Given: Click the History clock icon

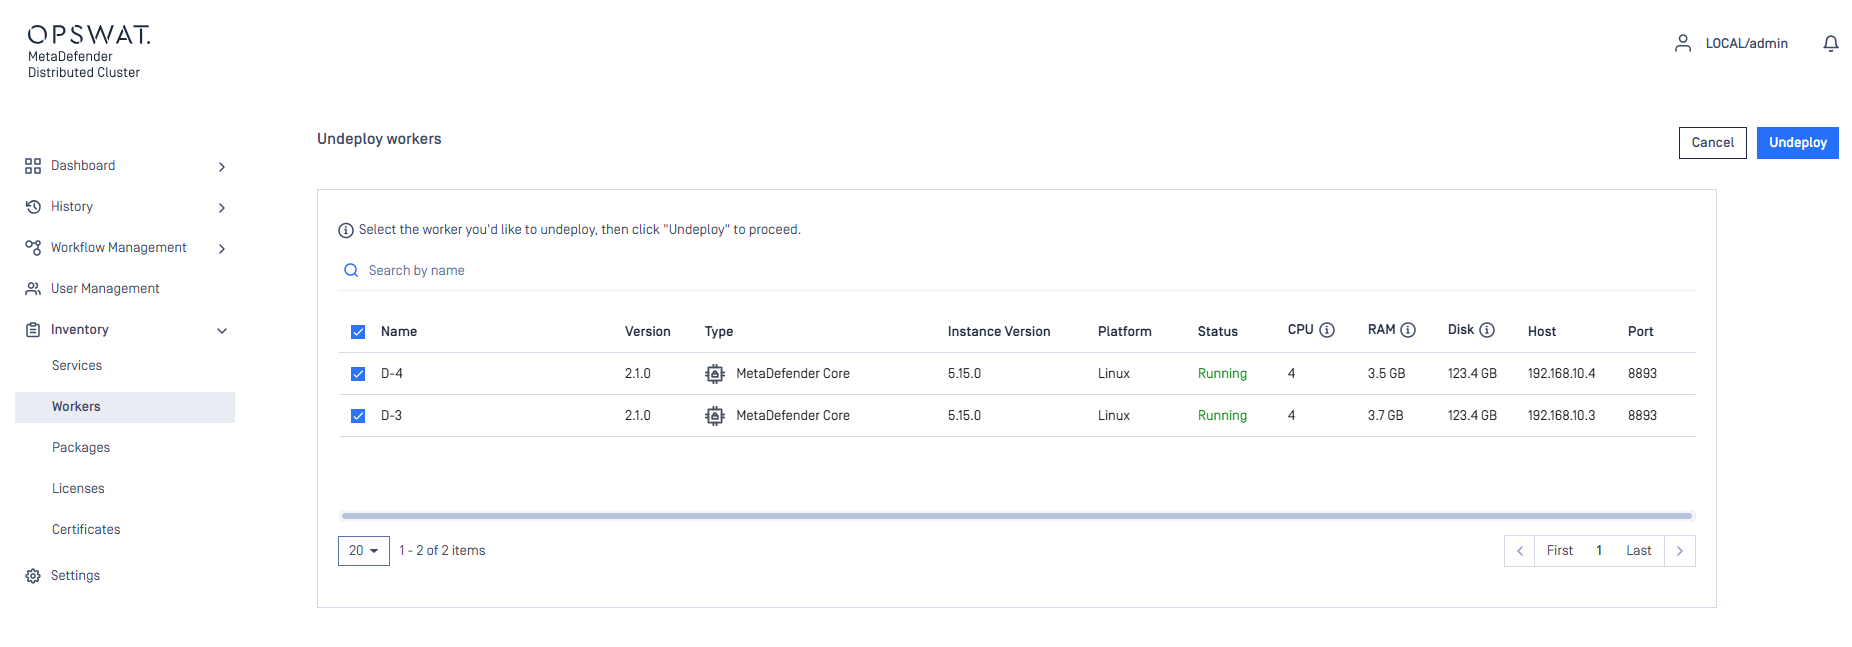Looking at the screenshot, I should (33, 207).
